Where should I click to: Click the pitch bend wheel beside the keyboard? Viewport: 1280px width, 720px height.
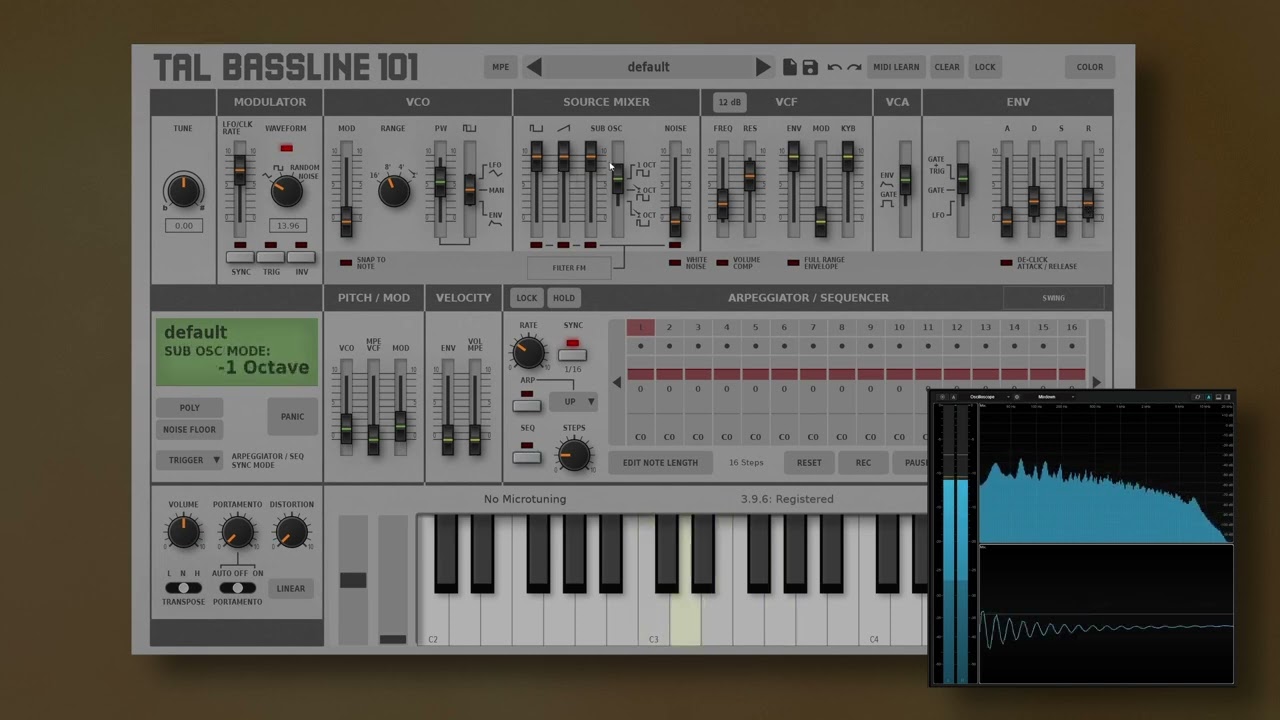tap(353, 580)
